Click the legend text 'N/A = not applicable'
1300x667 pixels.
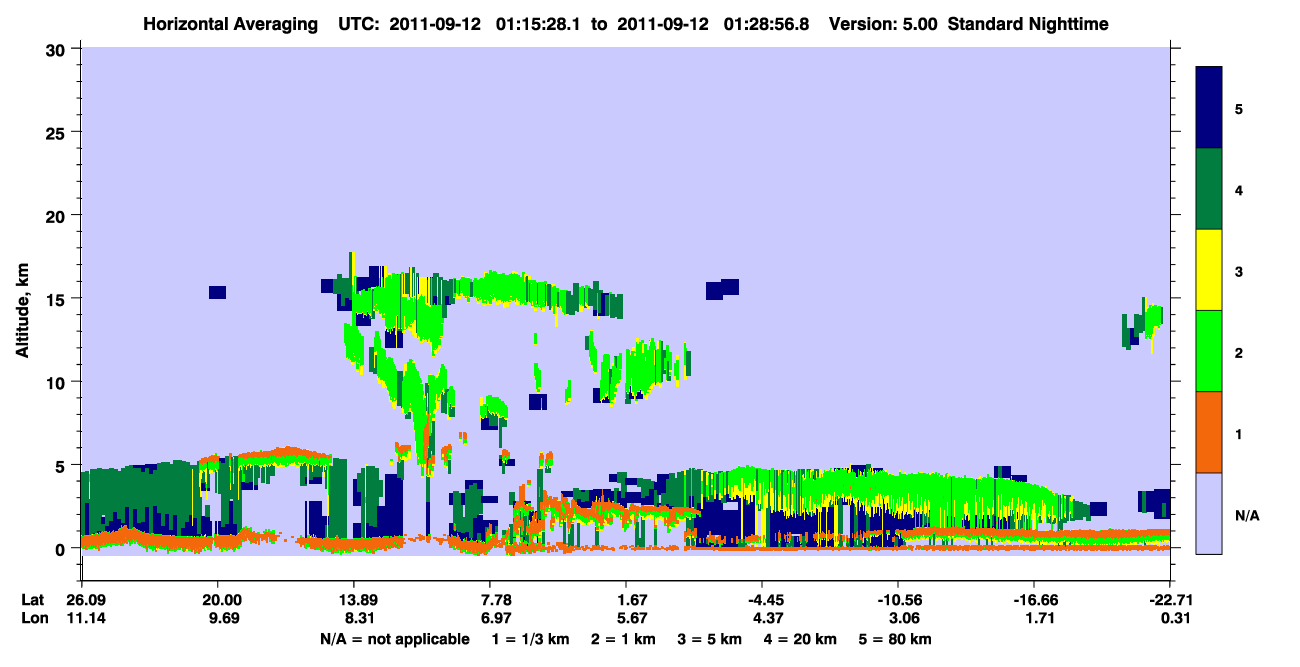394,639
